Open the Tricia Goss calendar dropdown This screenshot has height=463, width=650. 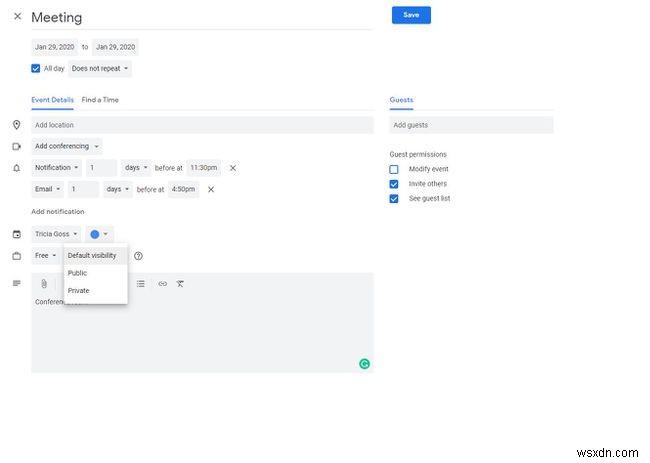[x=56, y=234]
